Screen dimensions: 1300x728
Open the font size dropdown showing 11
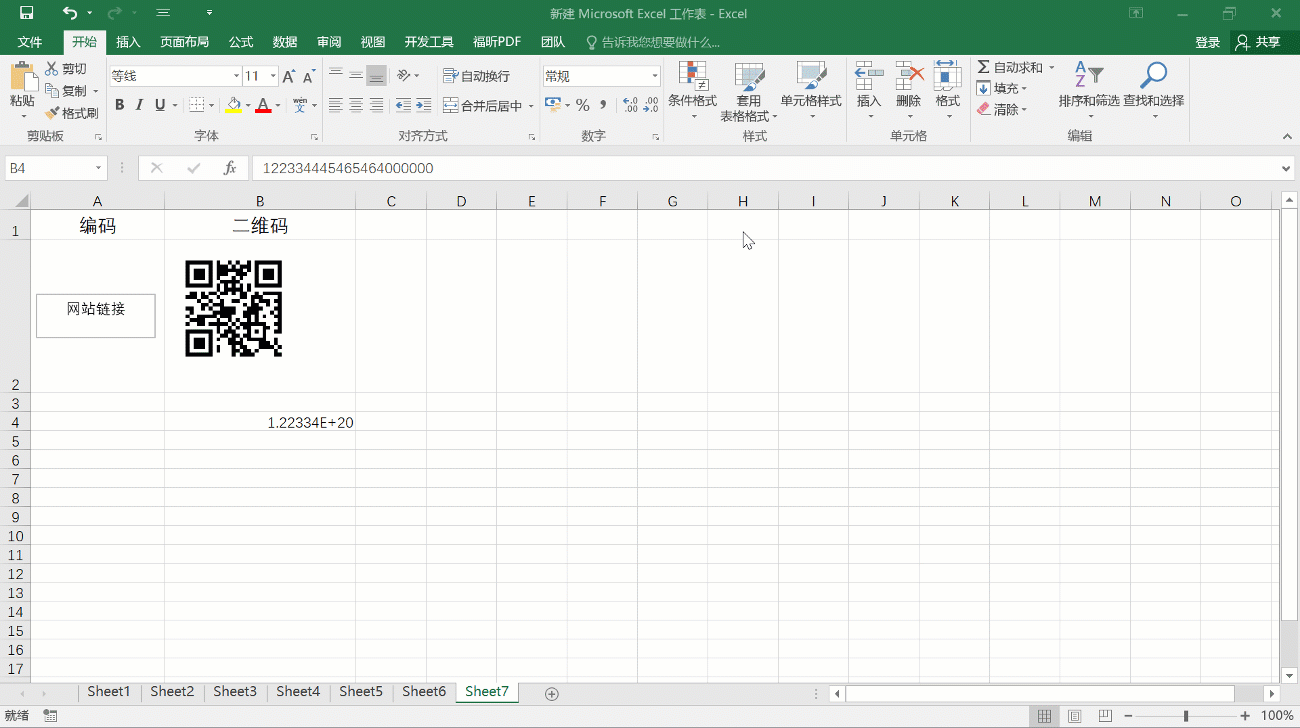point(271,76)
